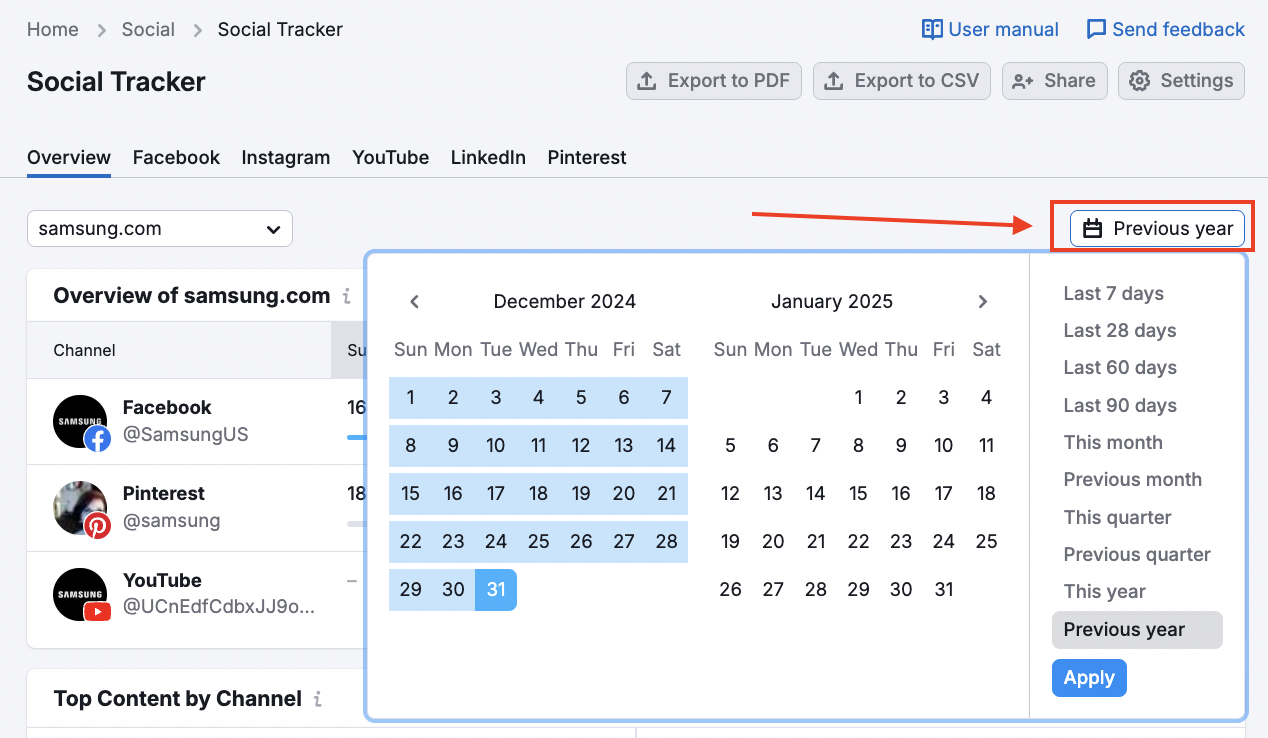Click the Facebook channel avatar for @SamsungUS
The height and width of the screenshot is (738, 1268).
pos(81,421)
